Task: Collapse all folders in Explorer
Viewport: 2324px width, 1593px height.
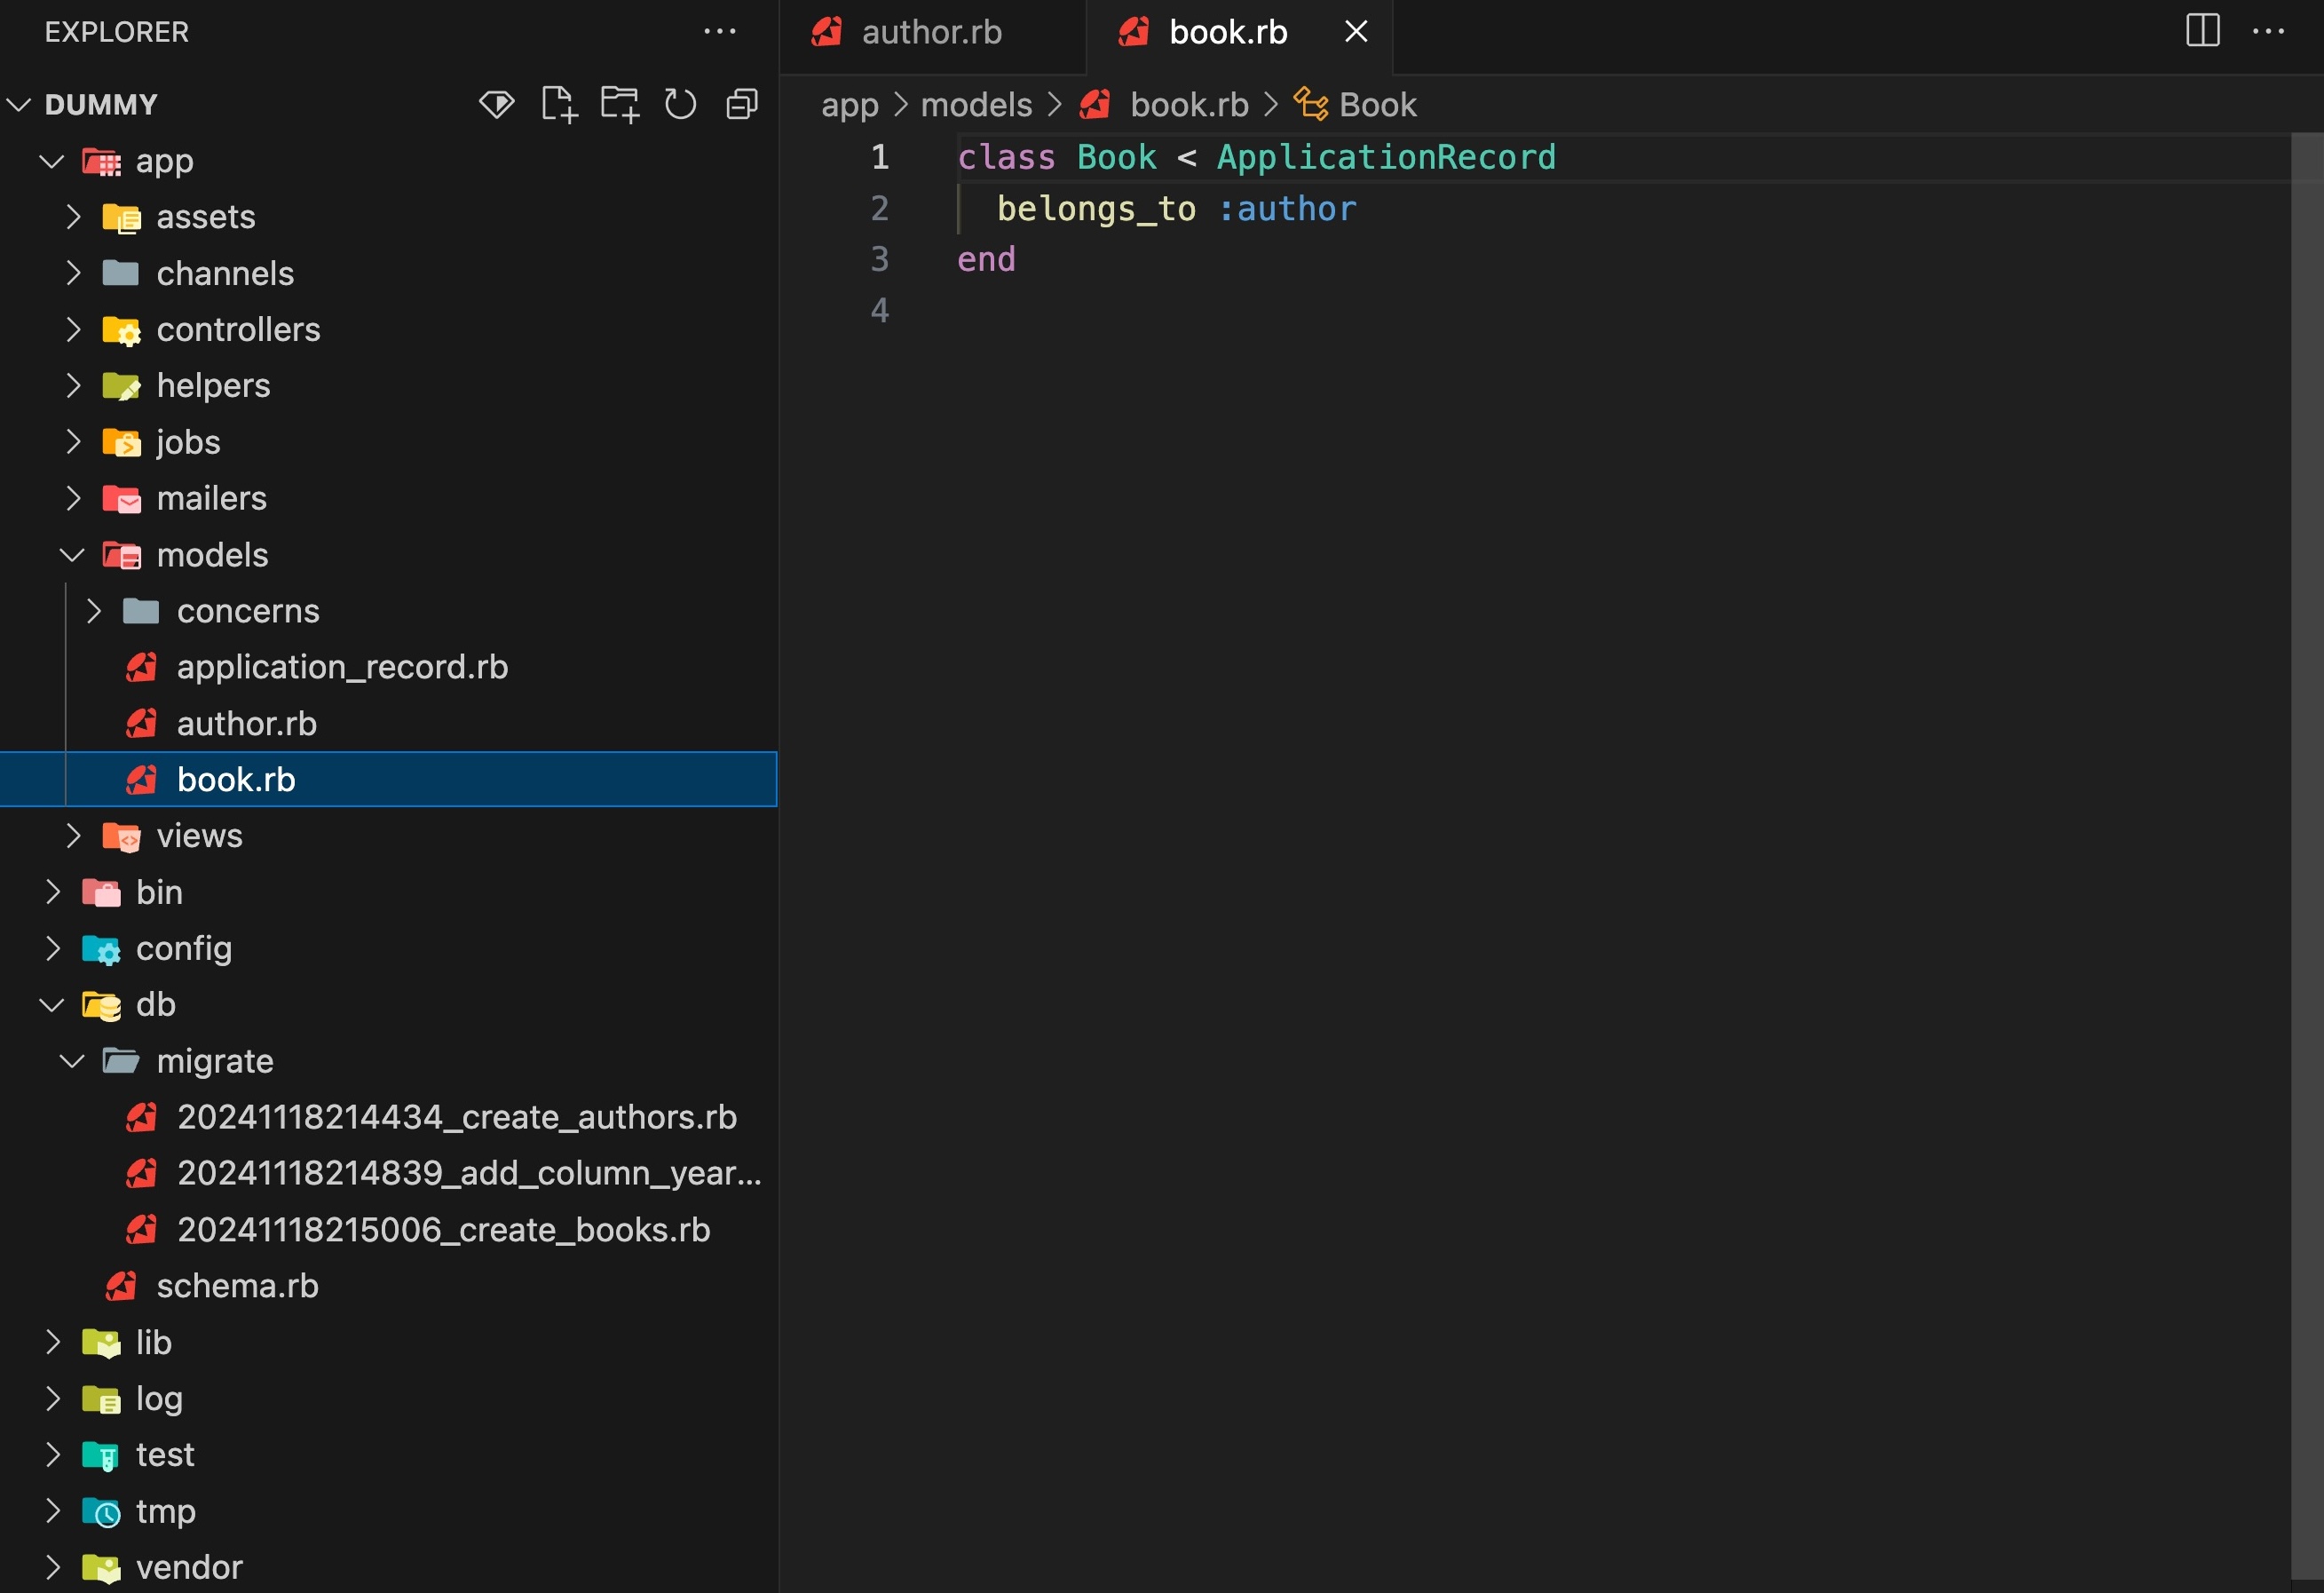Action: [x=741, y=104]
